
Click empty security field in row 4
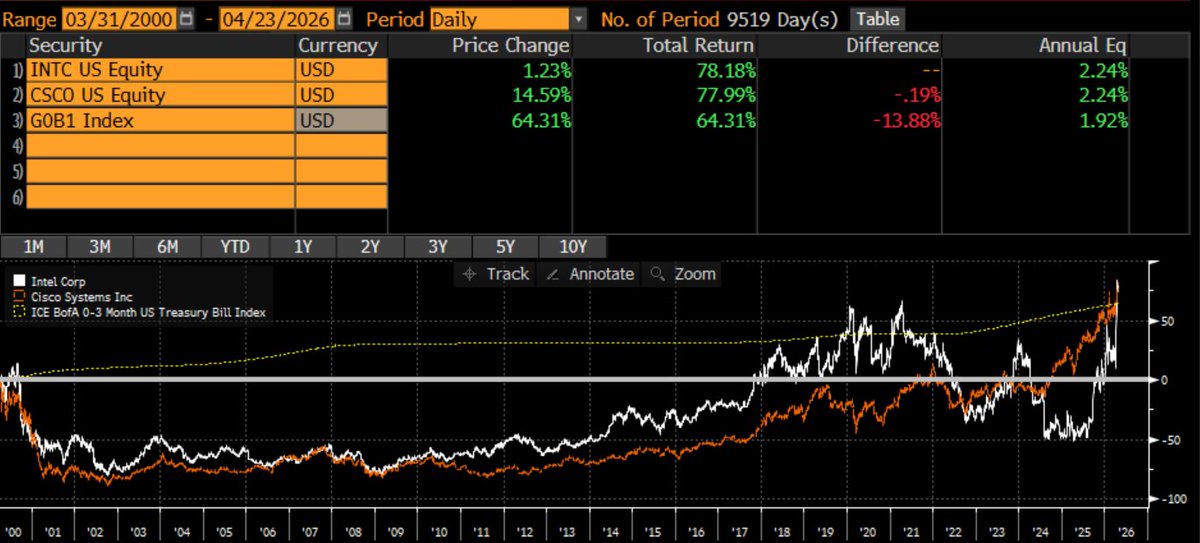point(160,145)
